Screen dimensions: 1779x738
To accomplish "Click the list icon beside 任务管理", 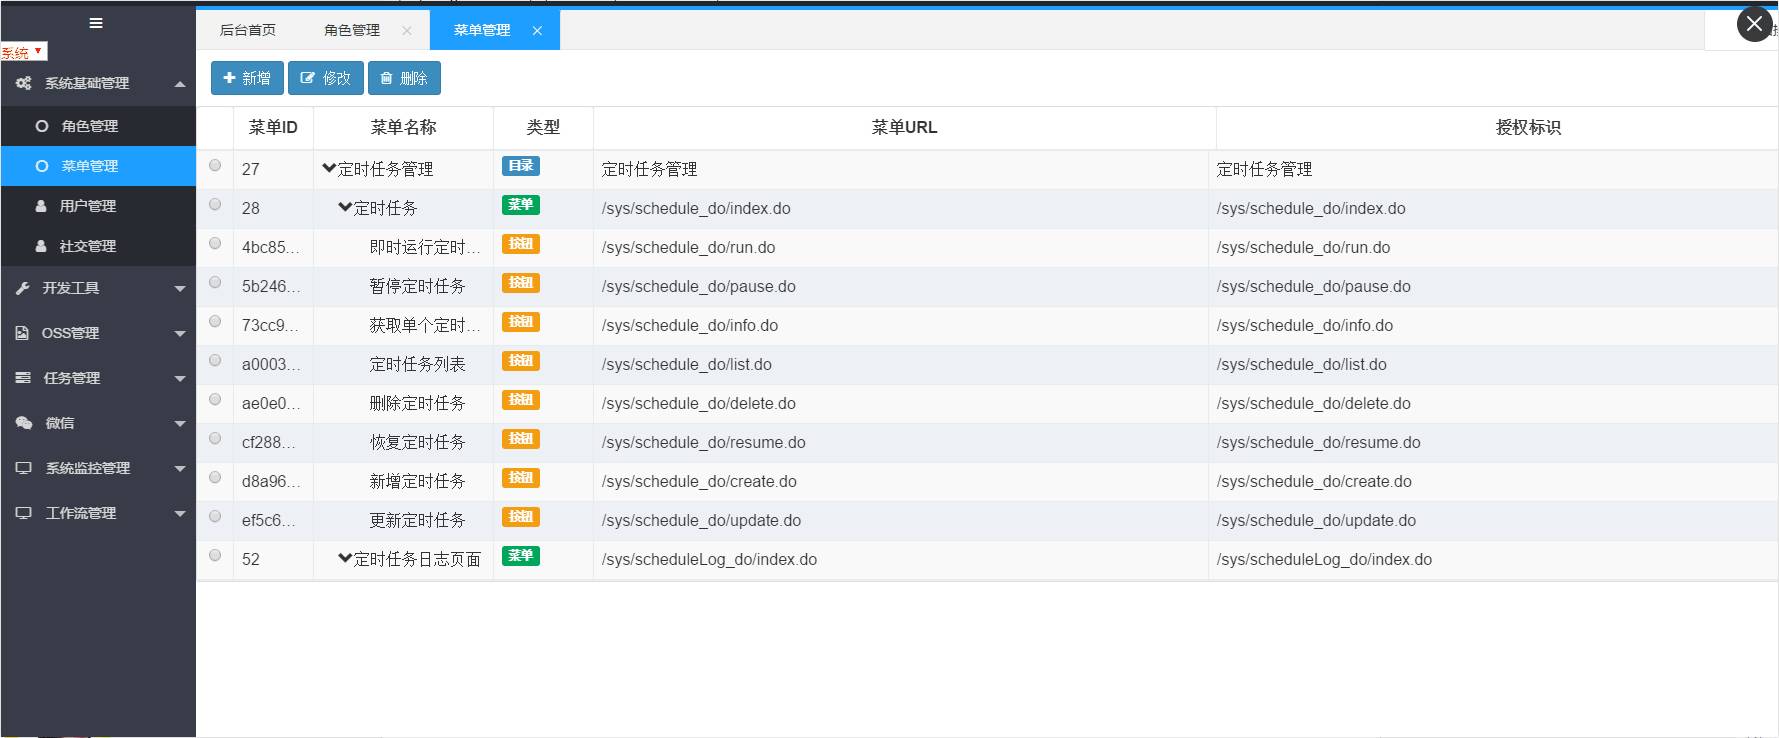I will coord(23,378).
